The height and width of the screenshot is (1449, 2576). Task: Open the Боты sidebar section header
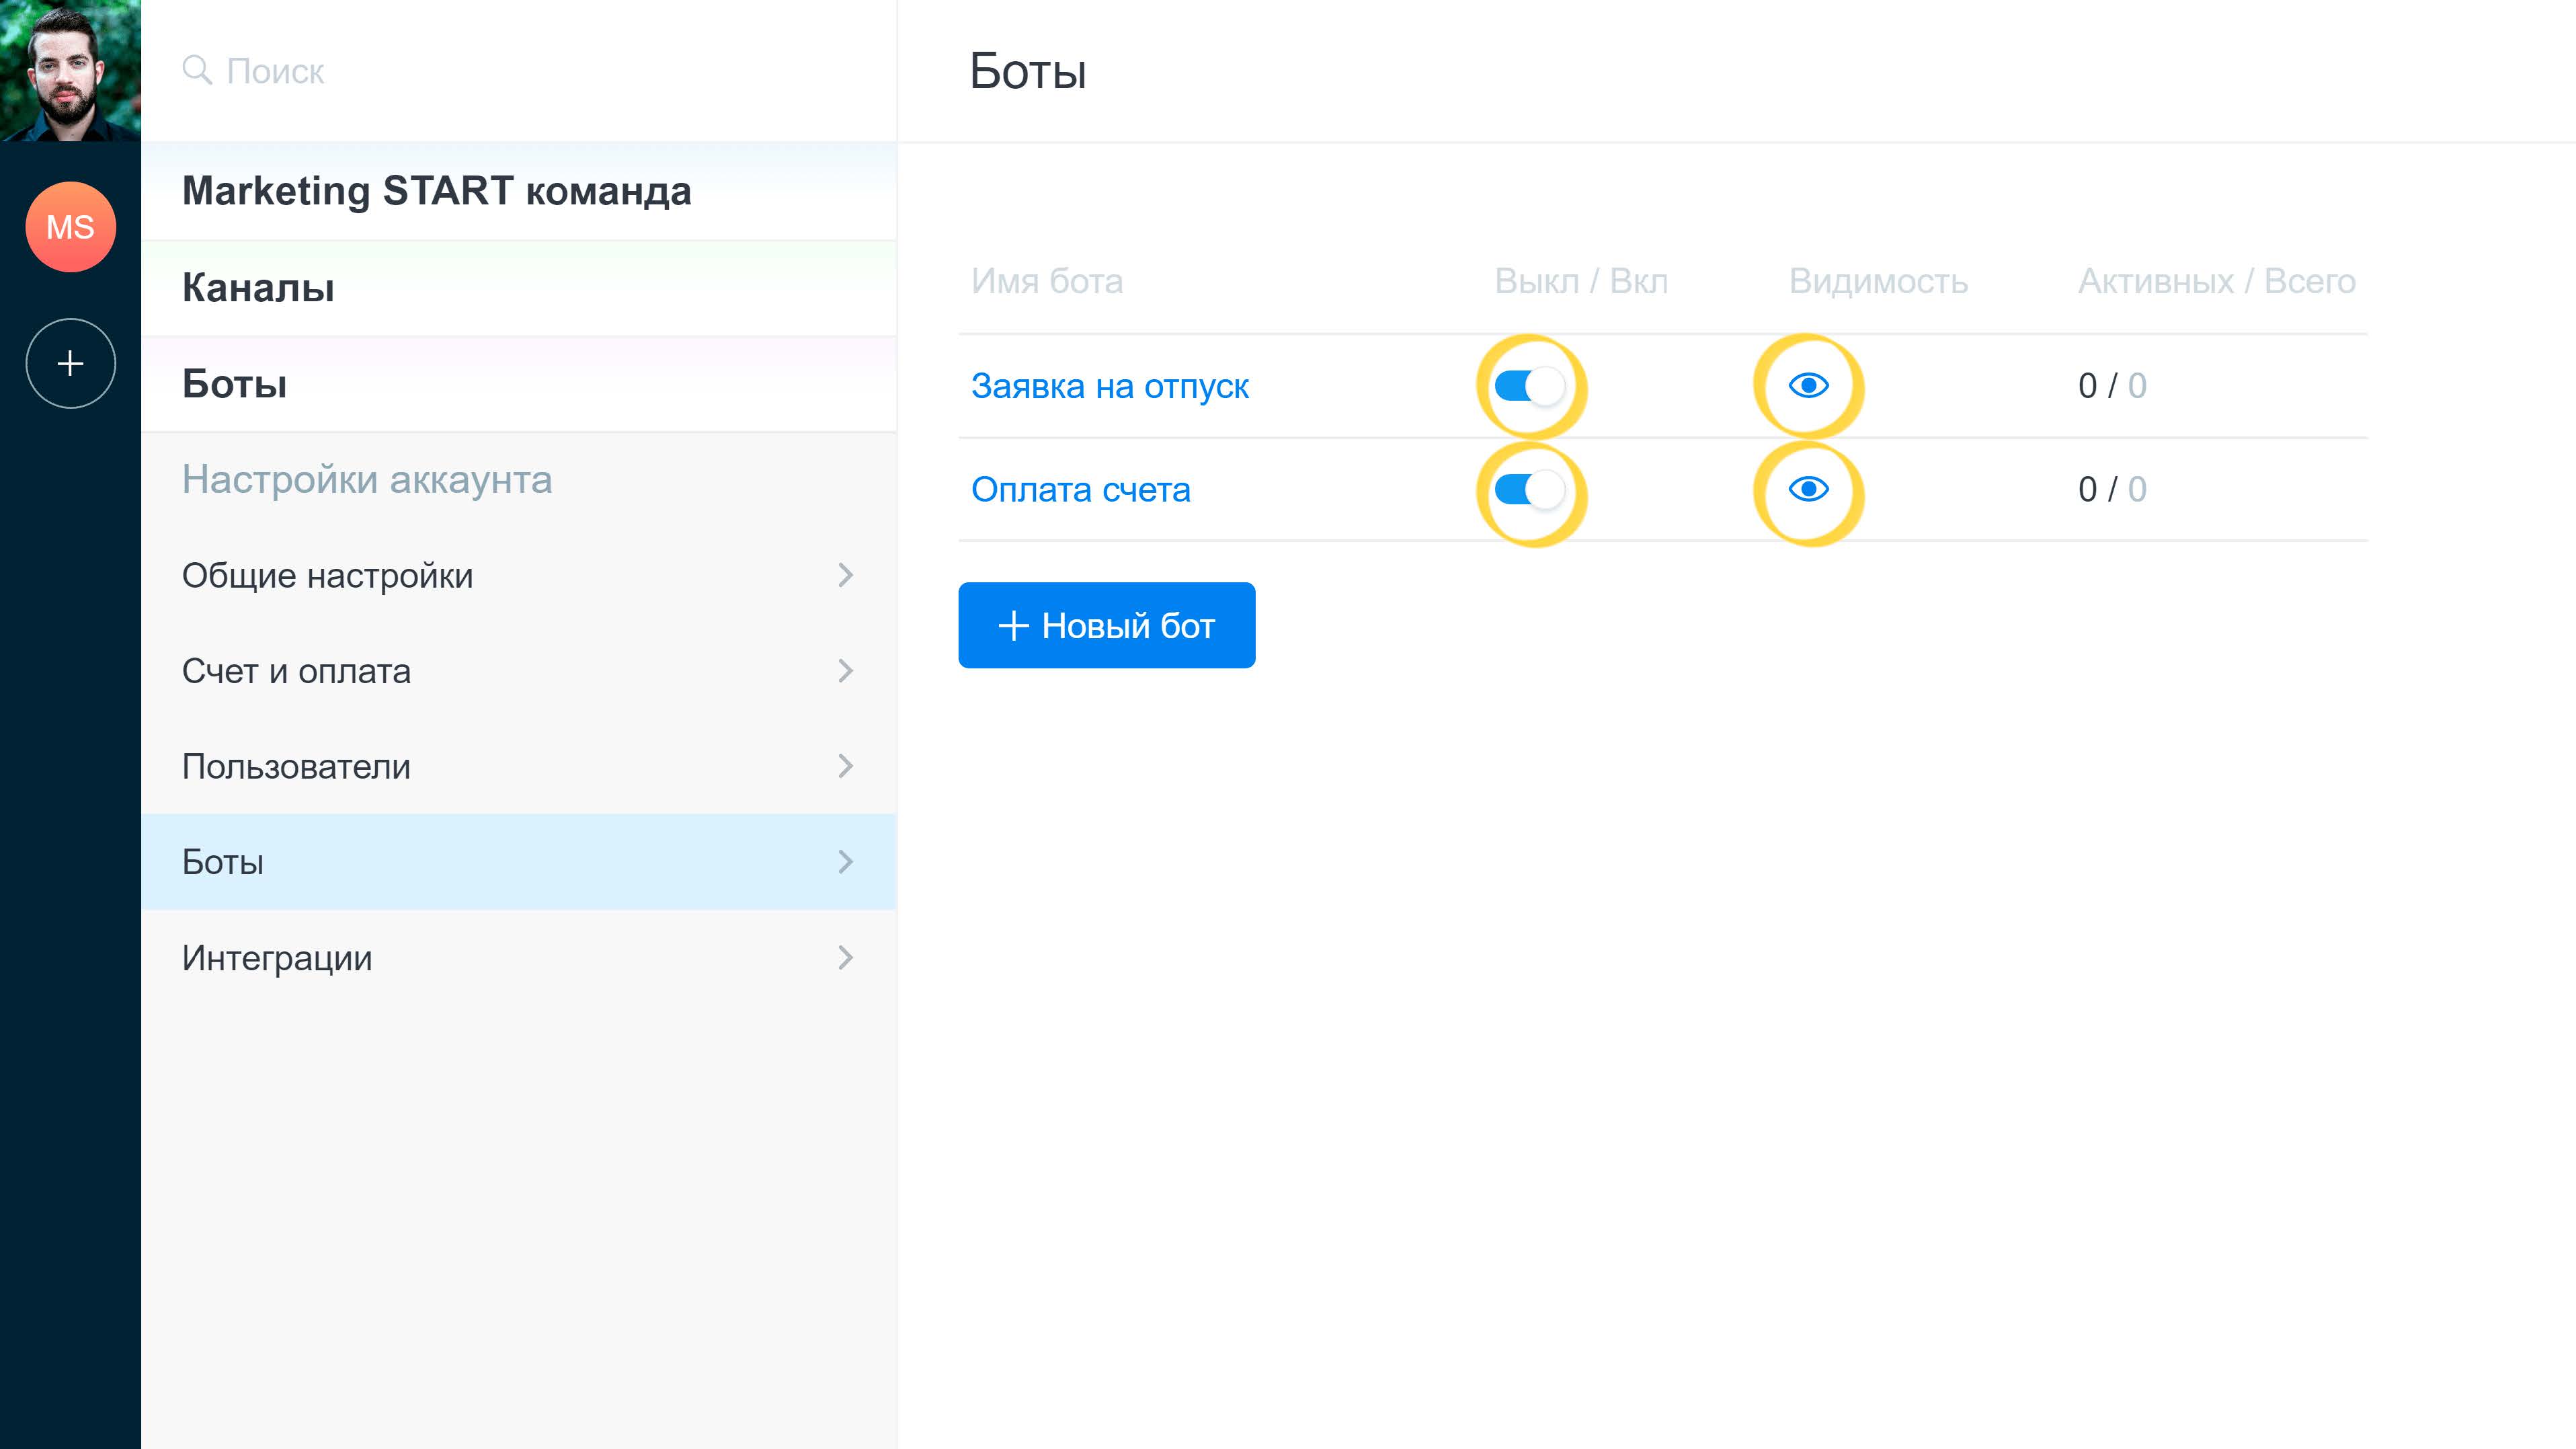tap(234, 384)
